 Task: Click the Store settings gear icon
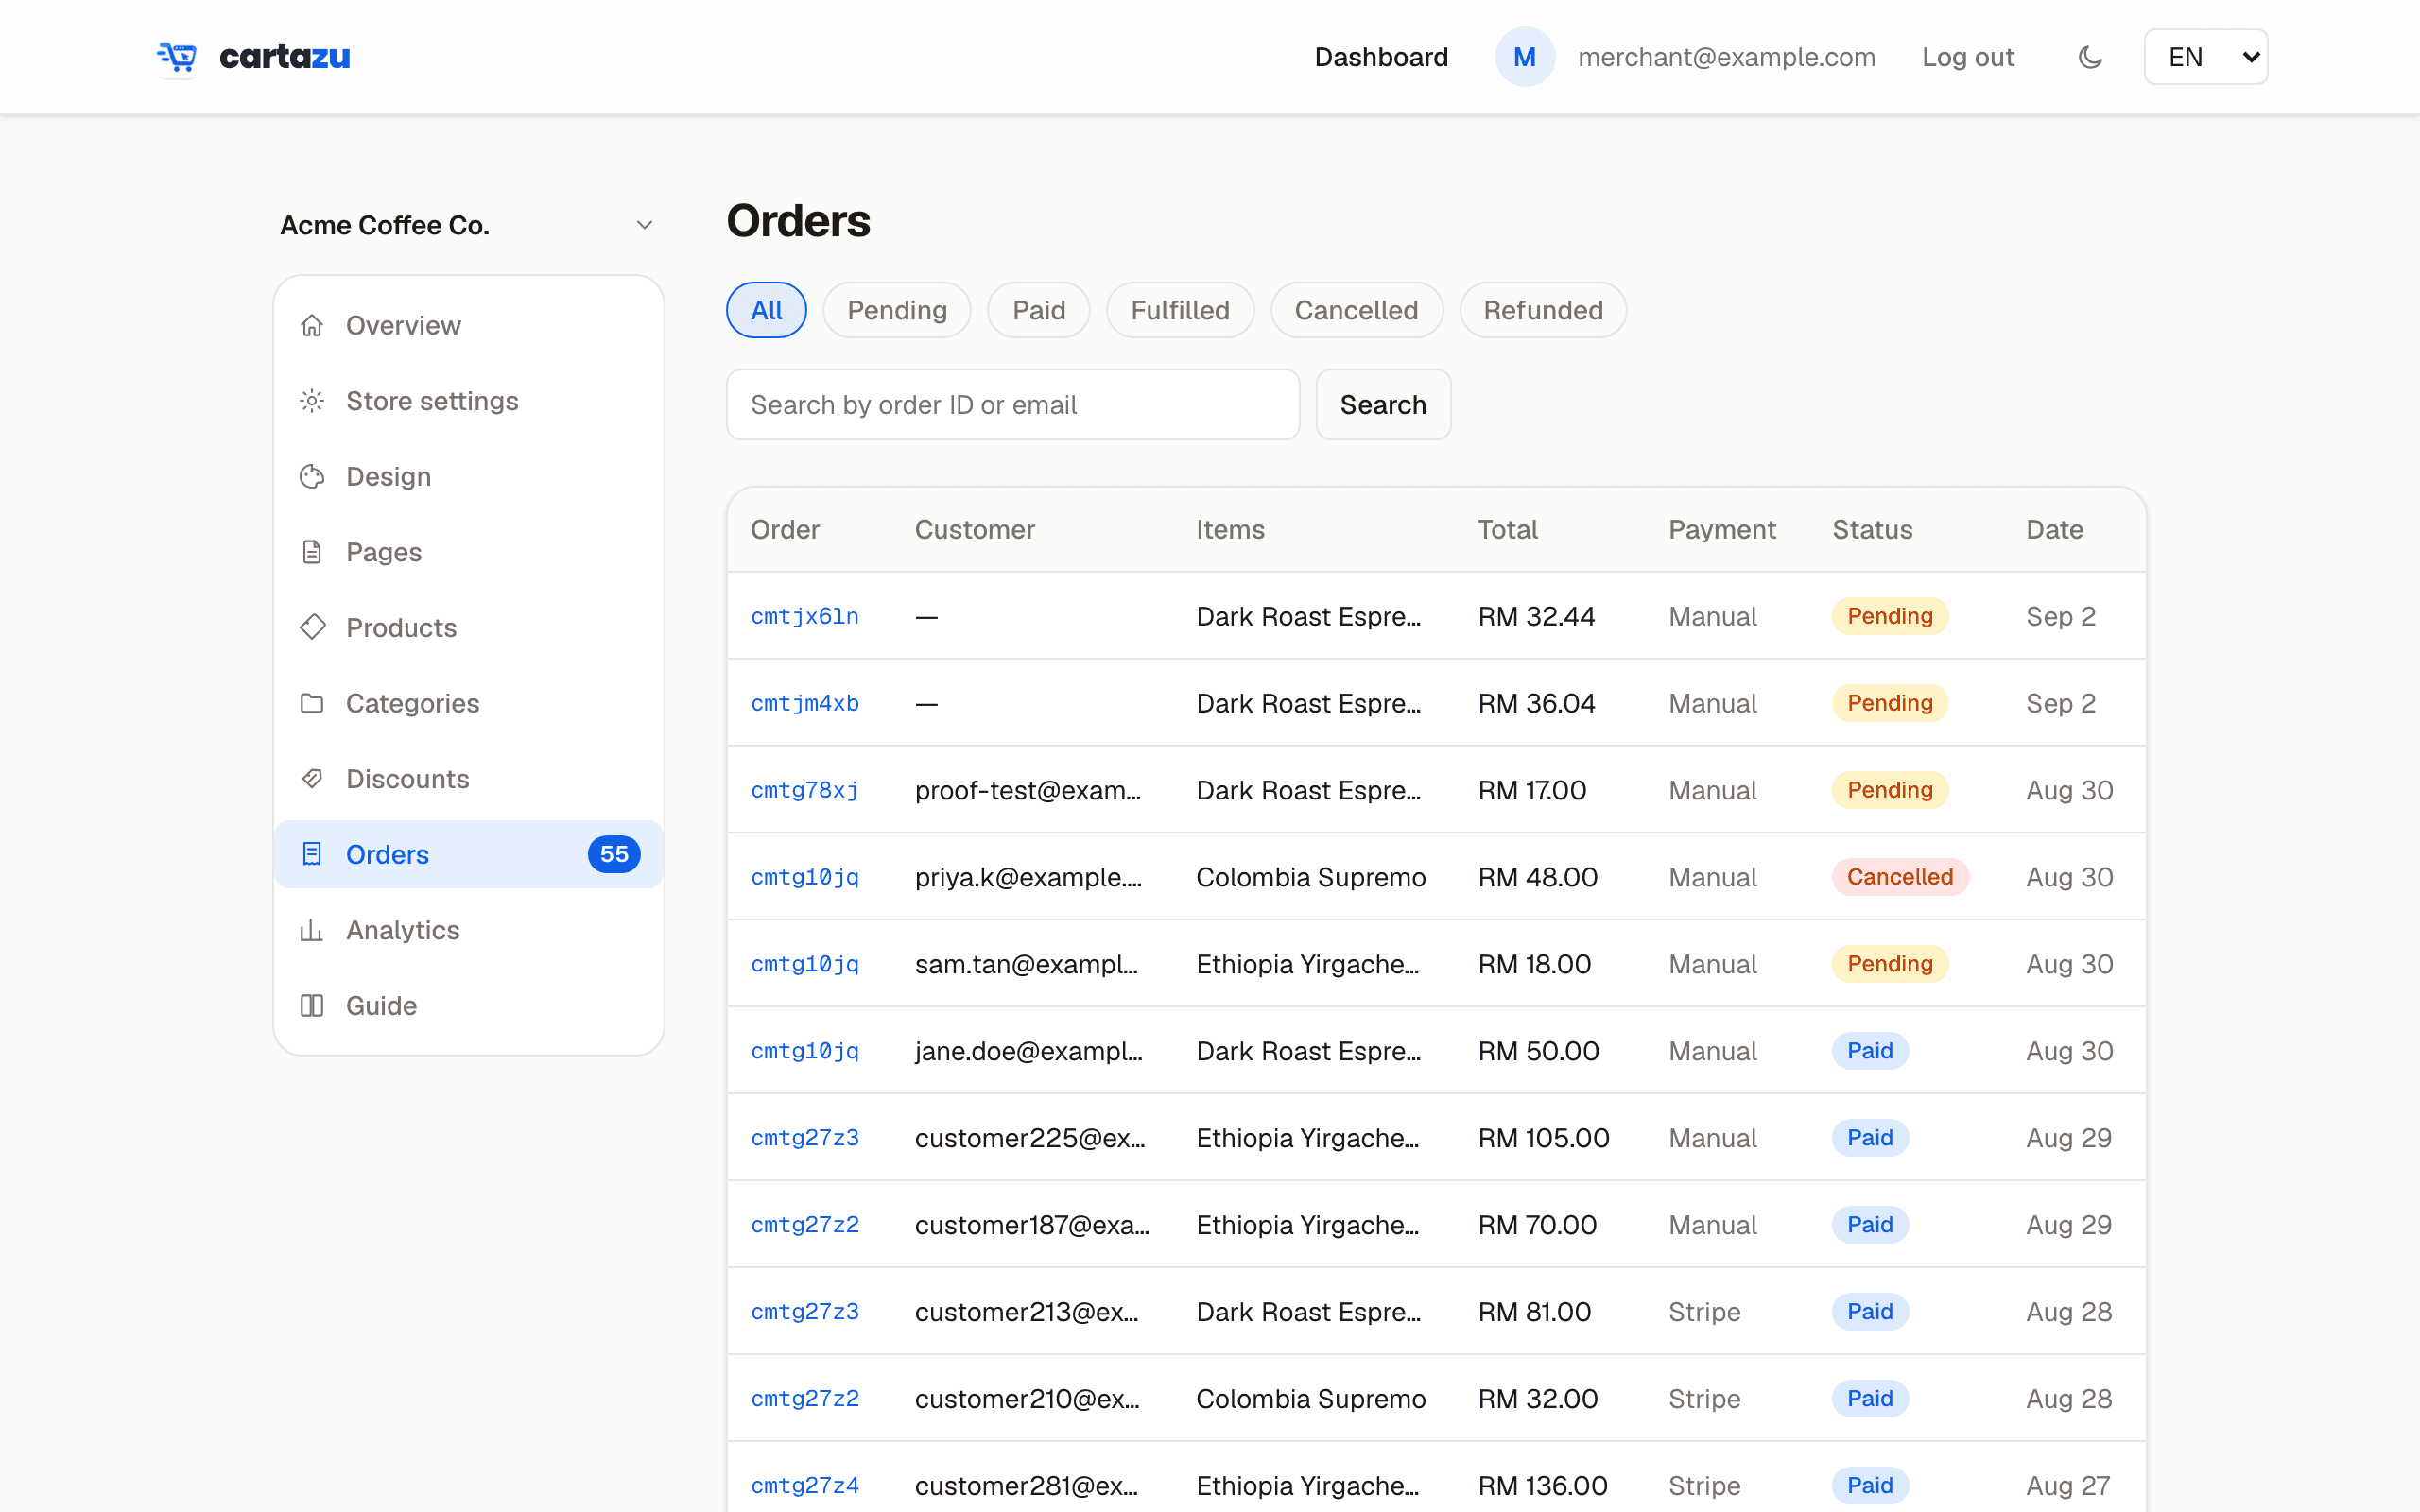tap(312, 401)
